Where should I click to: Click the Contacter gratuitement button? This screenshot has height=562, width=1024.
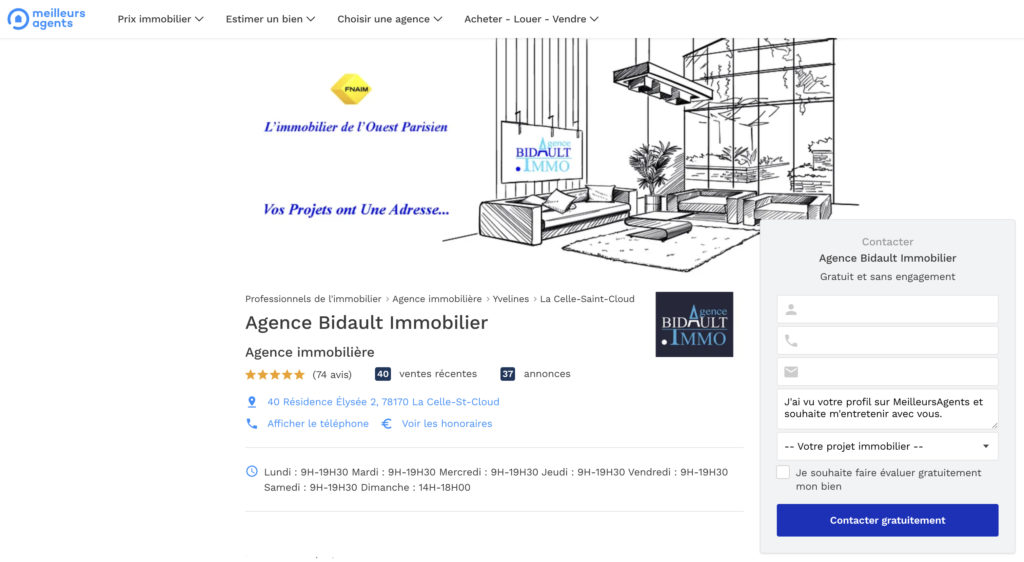[x=887, y=520]
